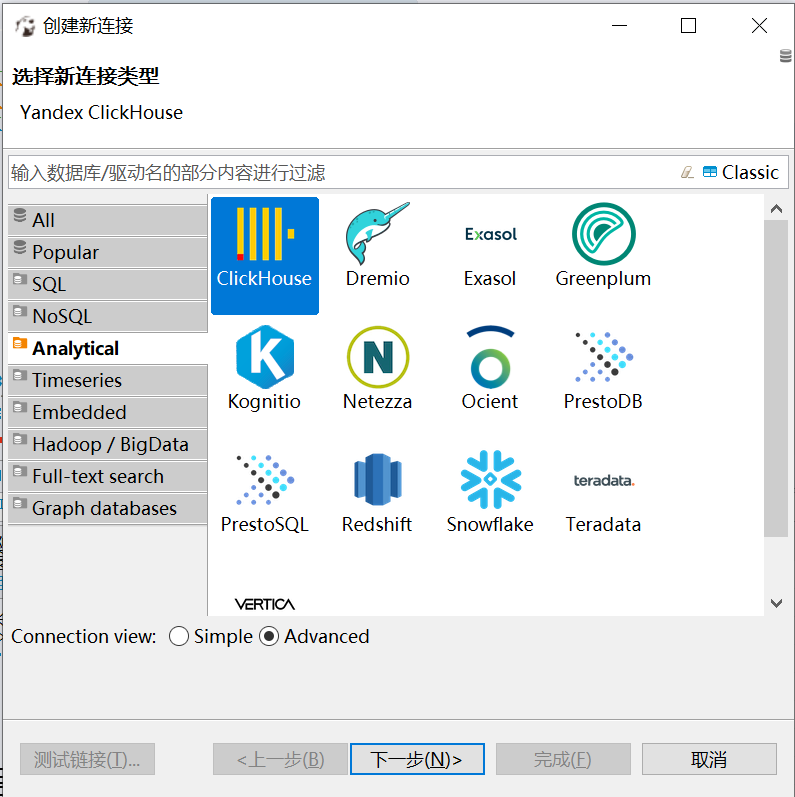This screenshot has height=797, width=795.
Task: Switch to Full-text search category
Action: [108, 476]
